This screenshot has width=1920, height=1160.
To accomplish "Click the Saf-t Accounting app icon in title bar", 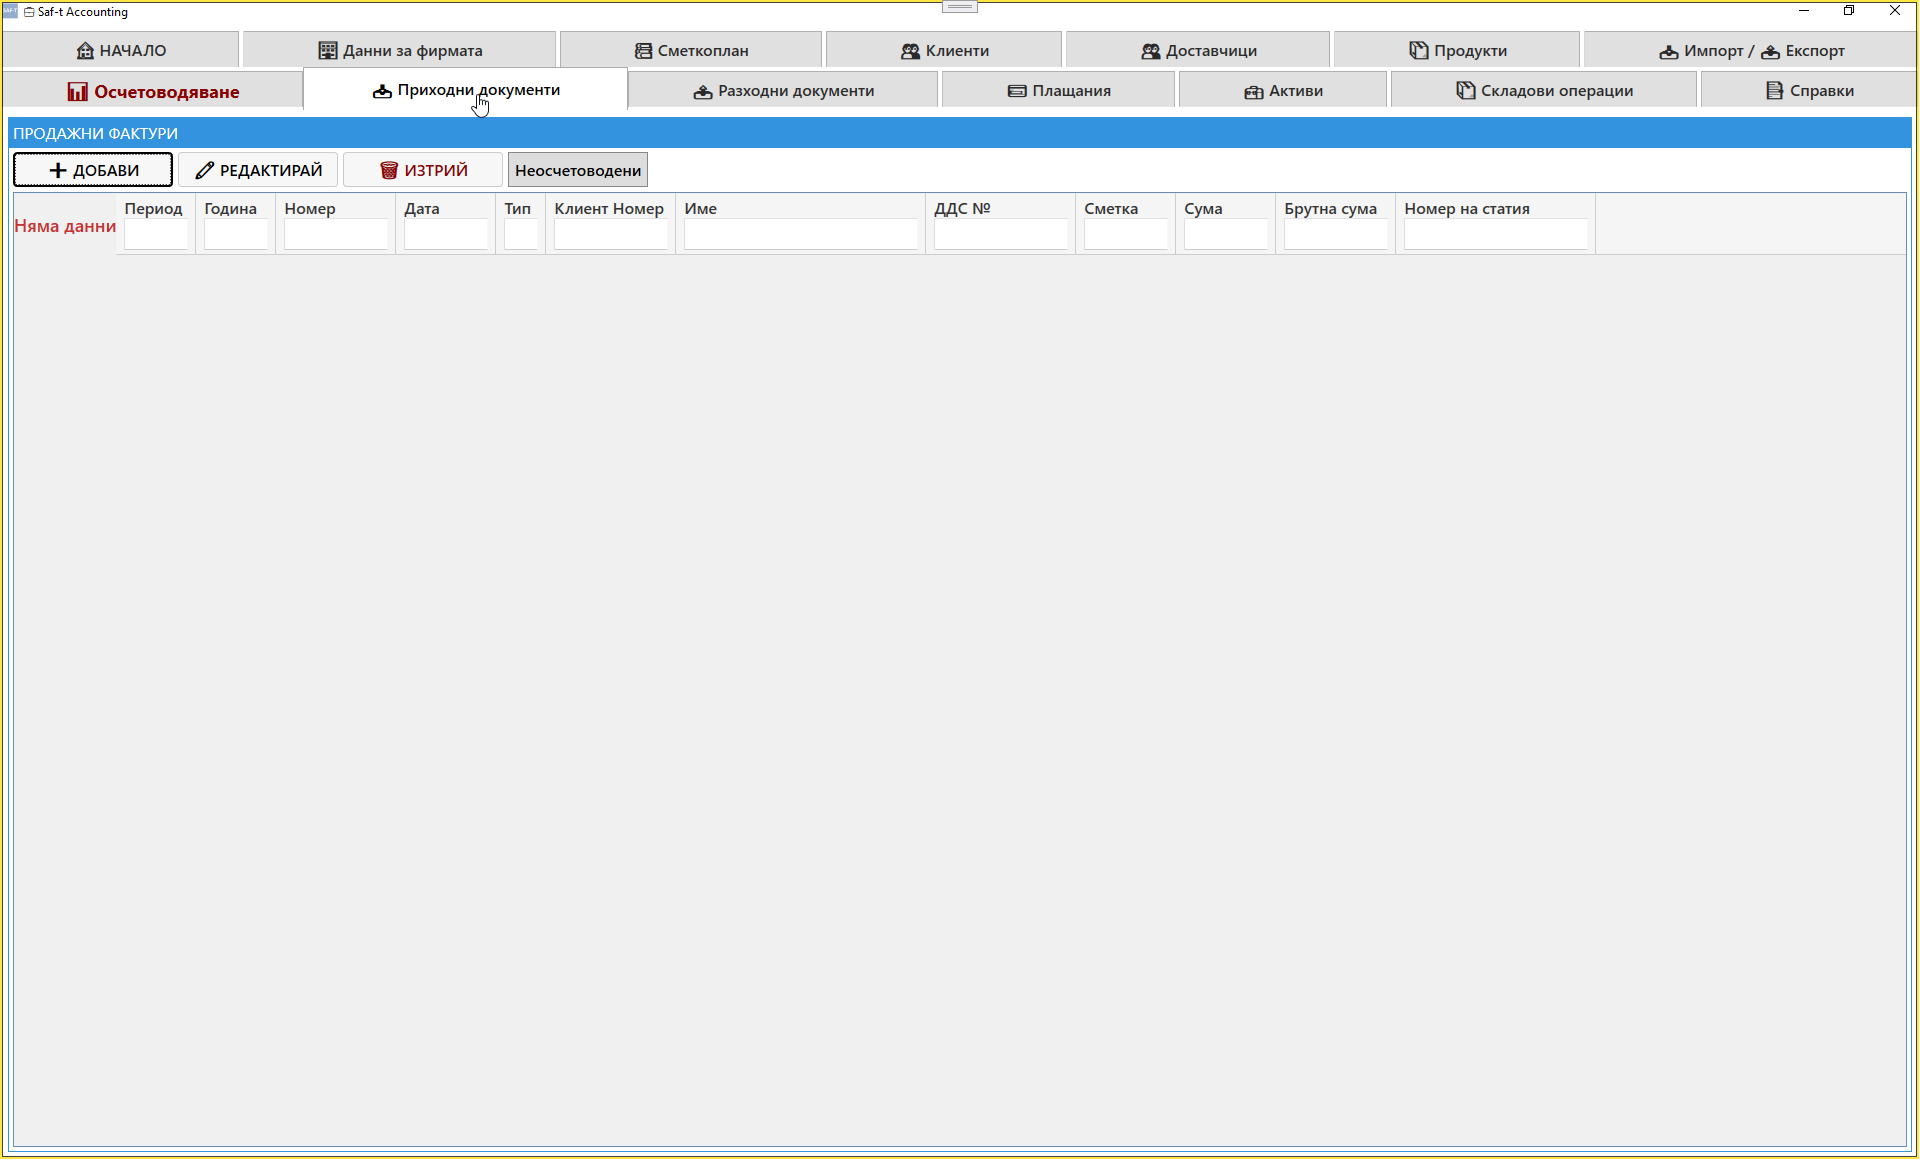I will pyautogui.click(x=10, y=11).
